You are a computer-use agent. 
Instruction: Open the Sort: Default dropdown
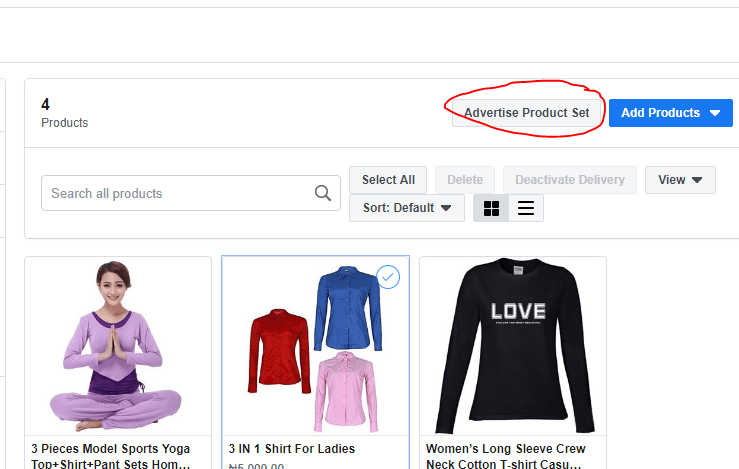coord(407,208)
